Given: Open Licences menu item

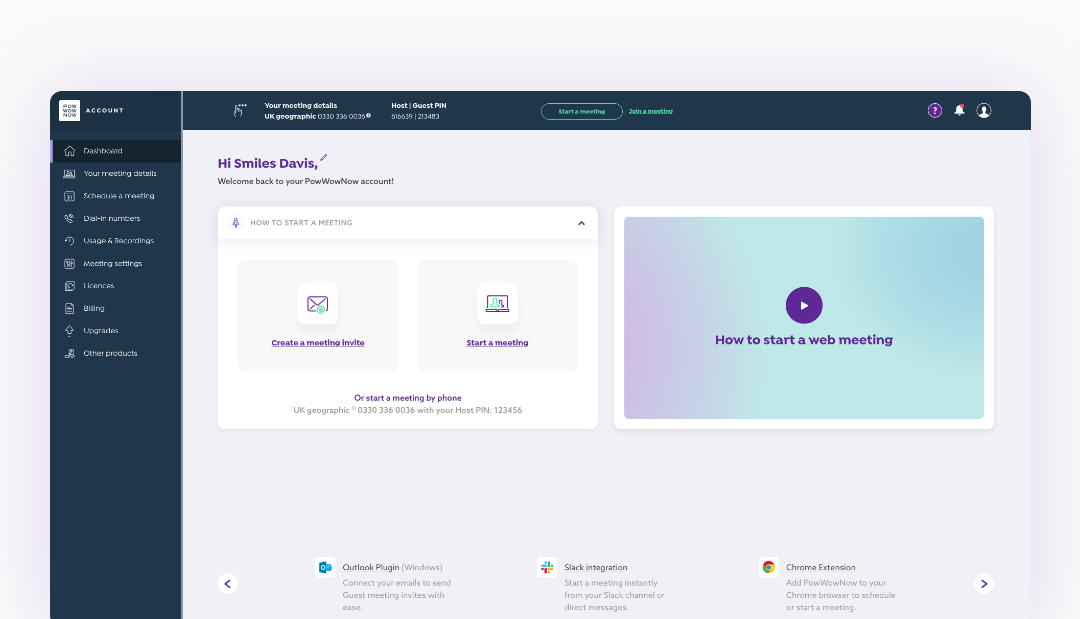Looking at the screenshot, I should coord(116,286).
